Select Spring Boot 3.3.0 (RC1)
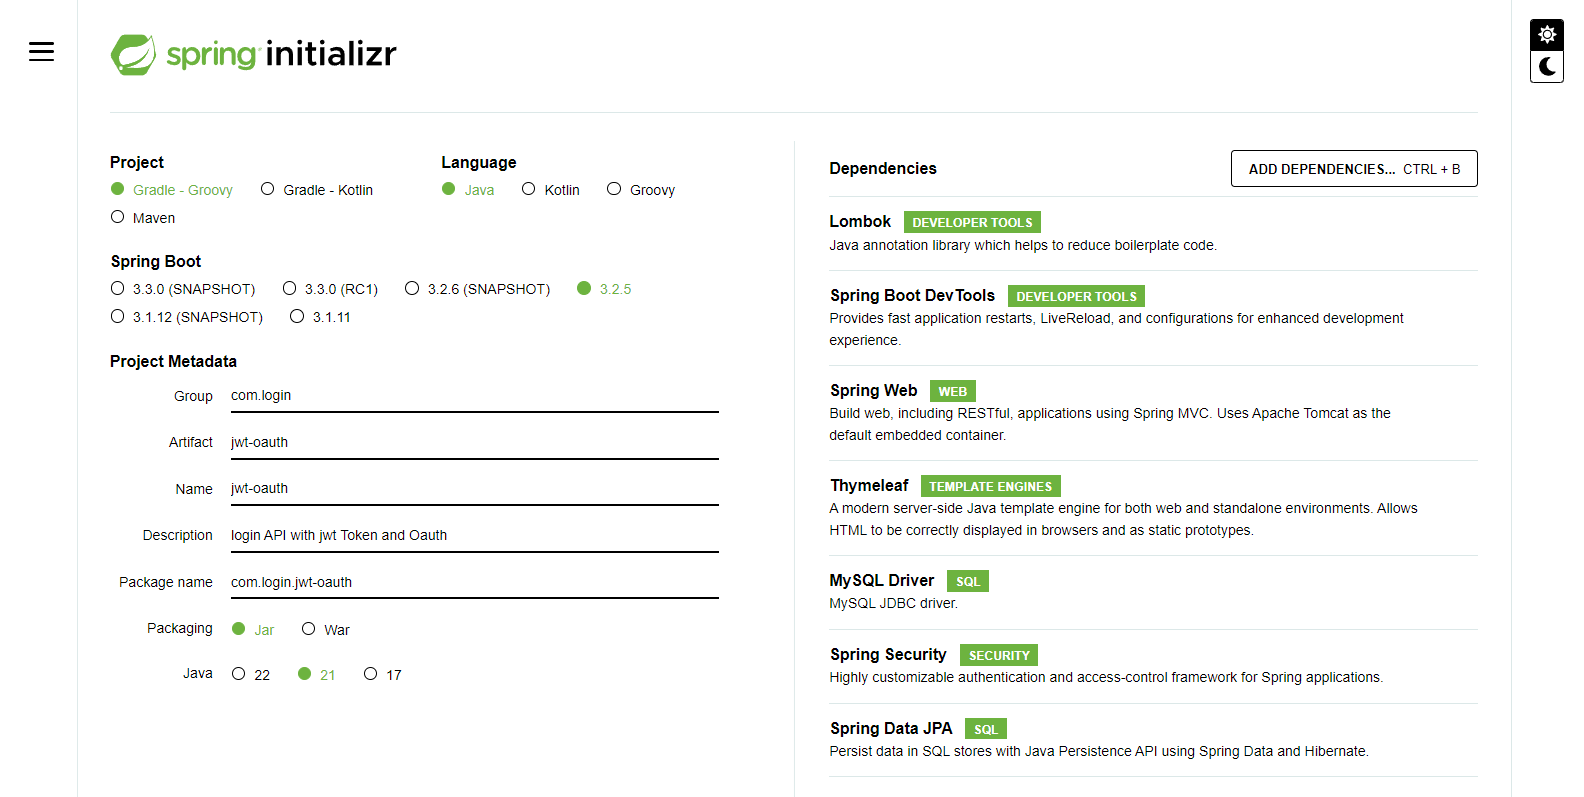This screenshot has height=797, width=1584. pos(330,289)
